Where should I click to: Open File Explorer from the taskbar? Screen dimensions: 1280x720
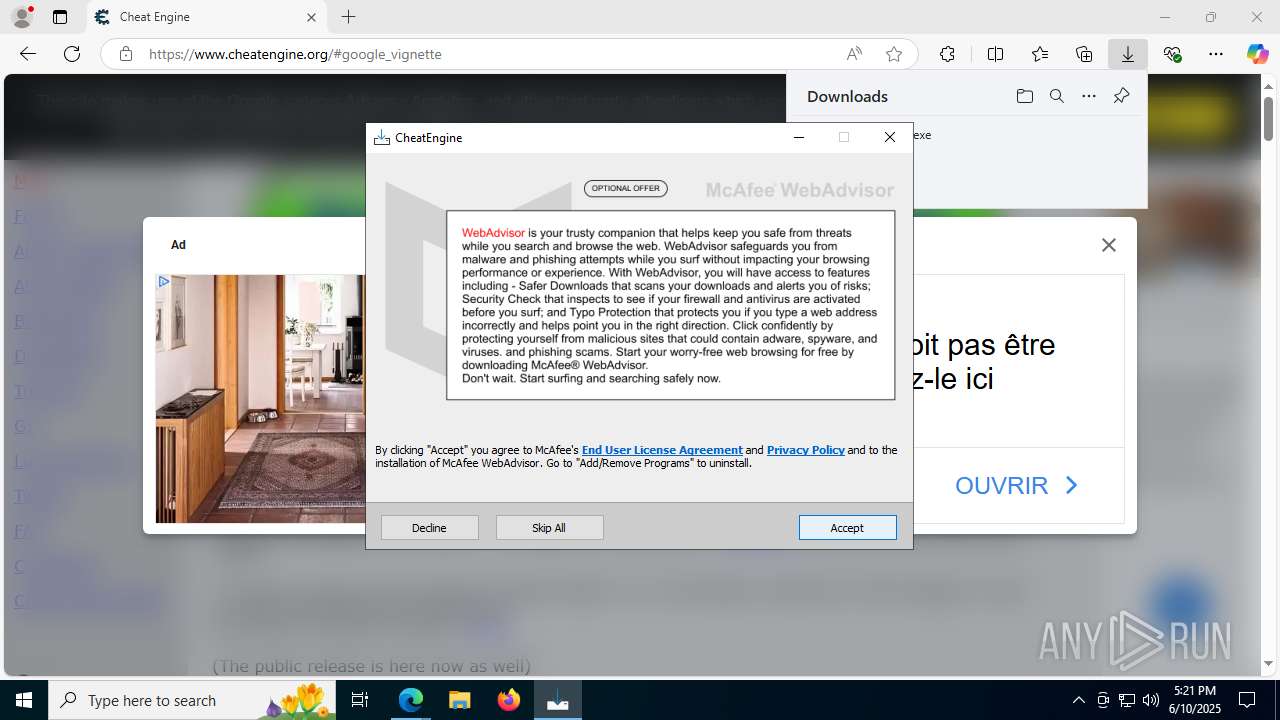(x=459, y=700)
